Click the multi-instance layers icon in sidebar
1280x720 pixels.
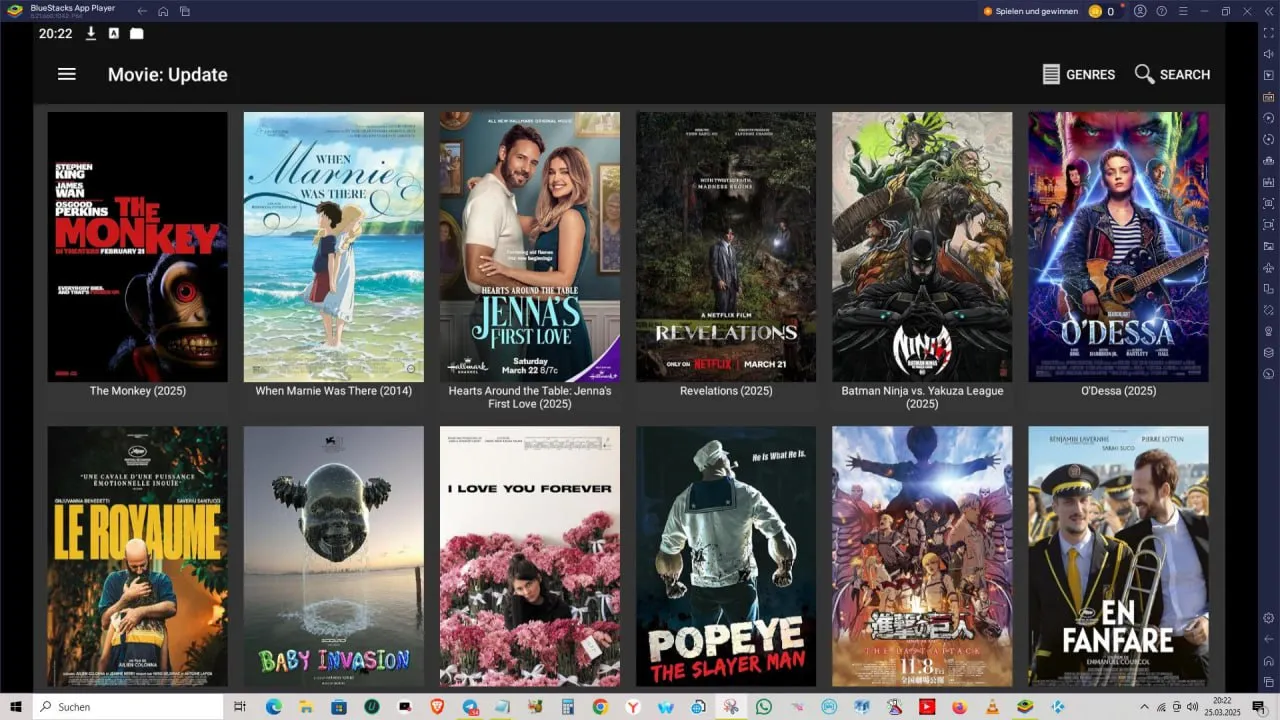1268,352
